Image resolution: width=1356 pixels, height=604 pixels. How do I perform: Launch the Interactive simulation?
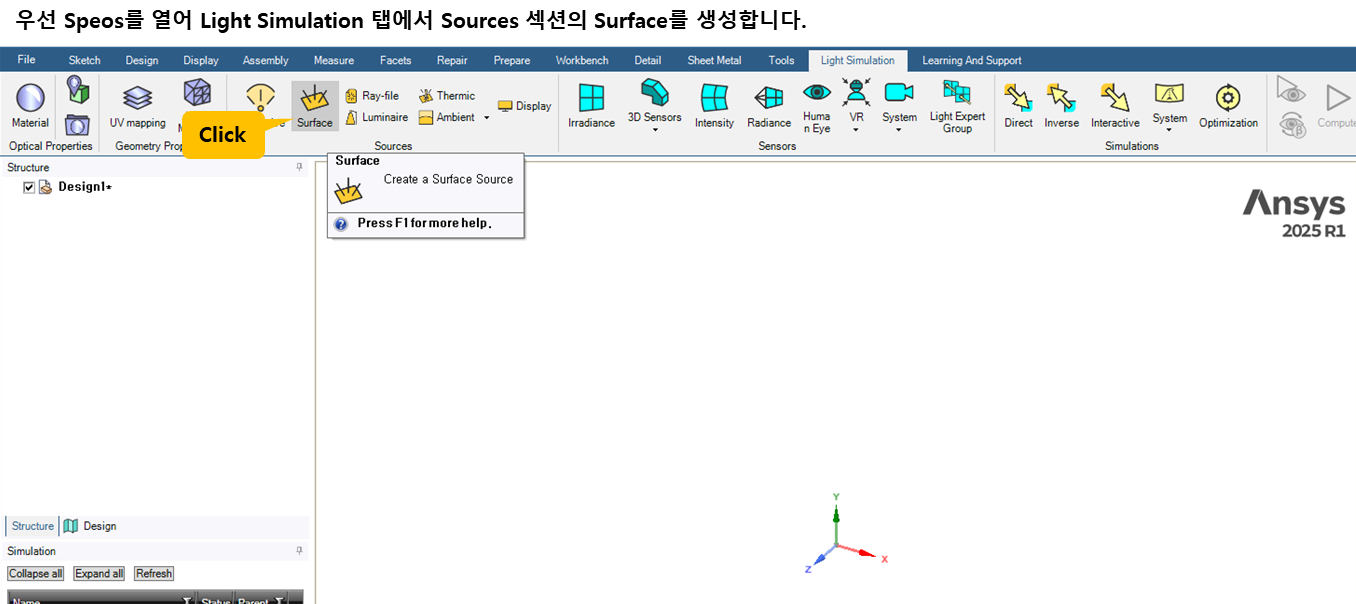[1115, 106]
